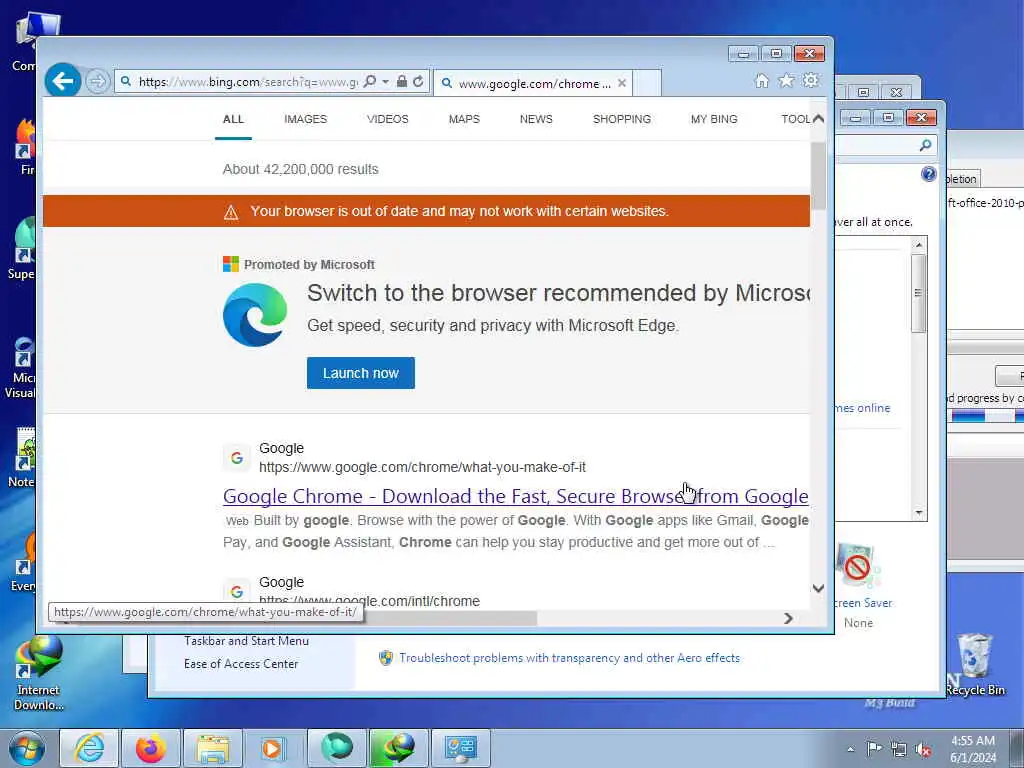
Task: Click the page's vertical scrollbar up arrow
Action: point(818,118)
